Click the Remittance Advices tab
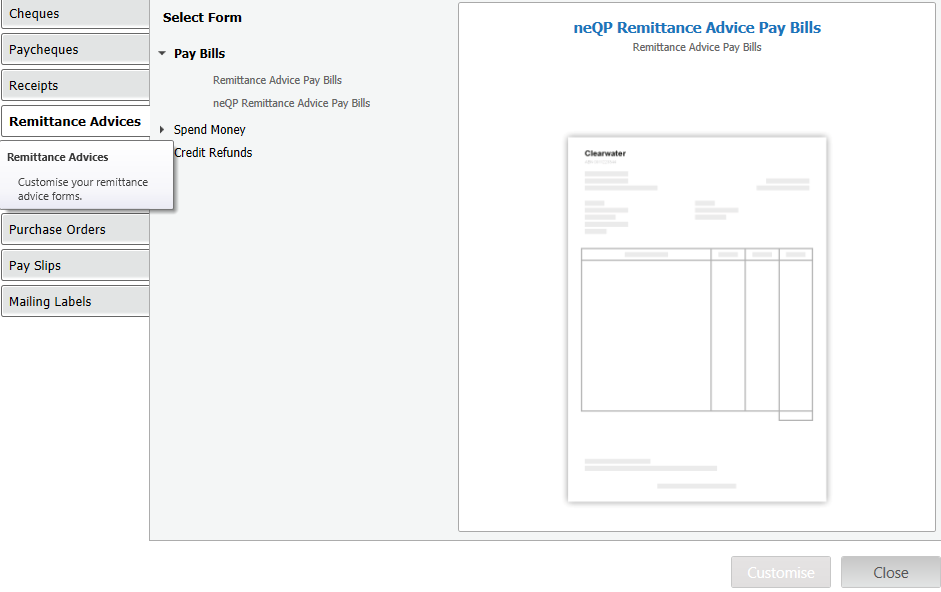This screenshot has height=592, width=941. point(76,121)
